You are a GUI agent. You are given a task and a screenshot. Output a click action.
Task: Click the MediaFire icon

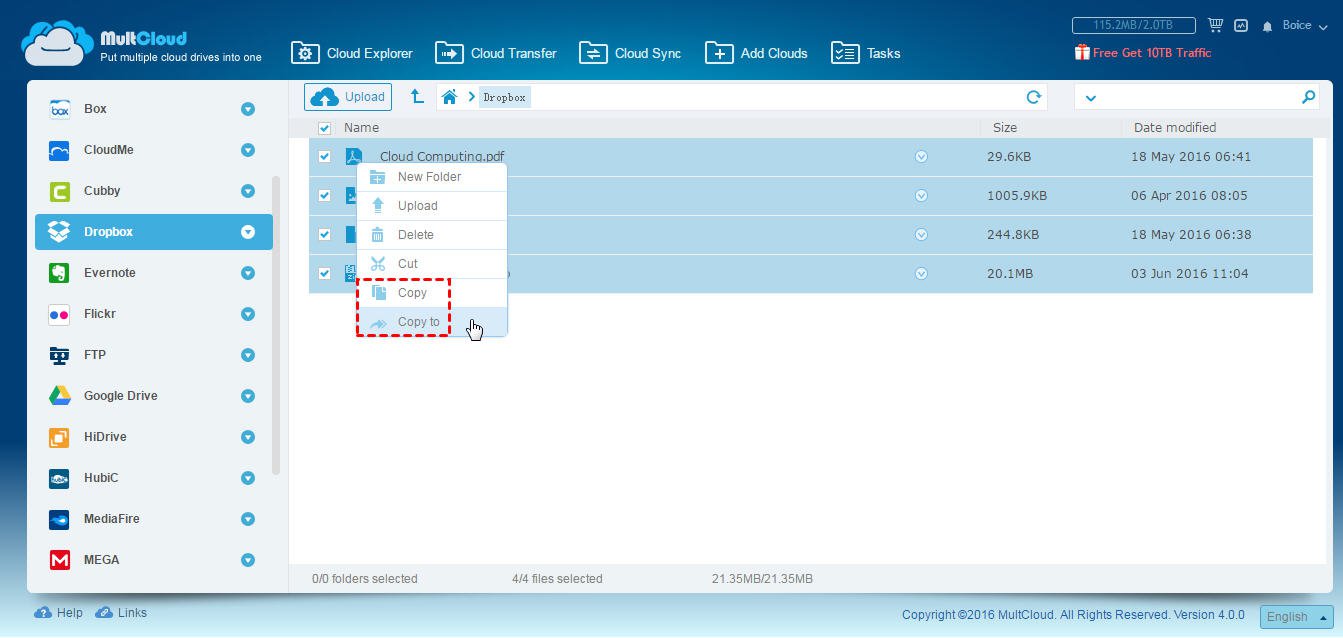click(x=59, y=519)
